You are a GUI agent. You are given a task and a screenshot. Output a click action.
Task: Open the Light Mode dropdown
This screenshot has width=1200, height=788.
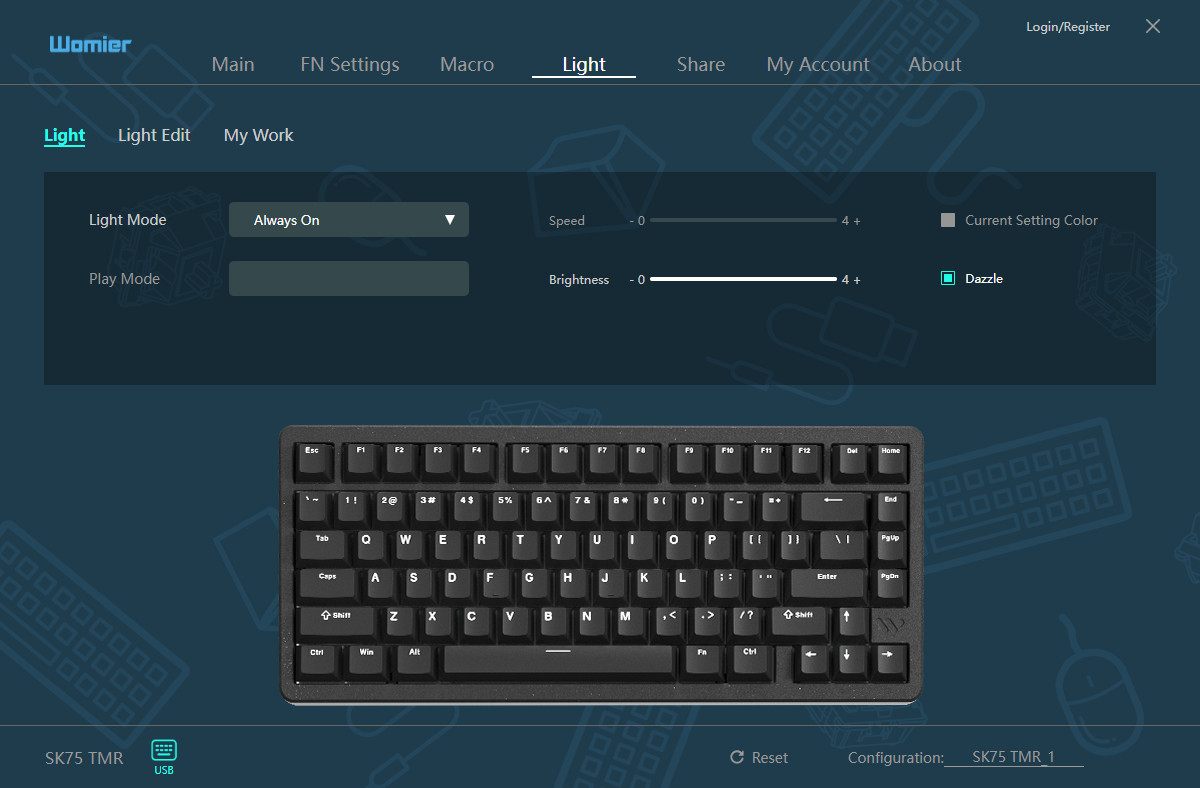pyautogui.click(x=349, y=220)
